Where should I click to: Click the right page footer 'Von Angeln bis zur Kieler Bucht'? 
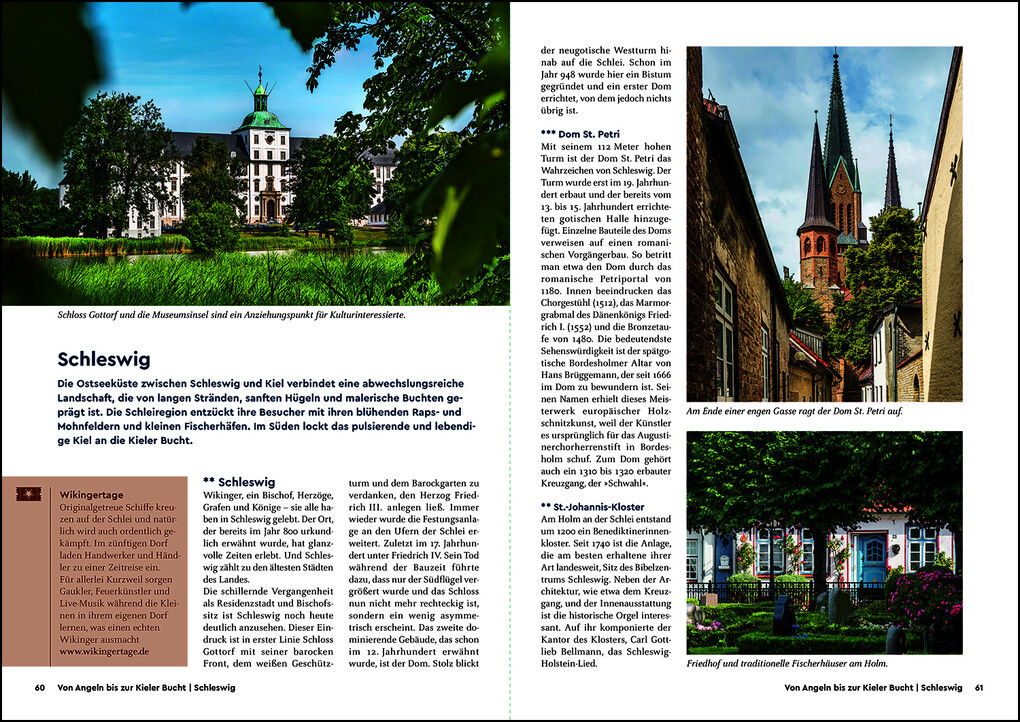(x=849, y=688)
